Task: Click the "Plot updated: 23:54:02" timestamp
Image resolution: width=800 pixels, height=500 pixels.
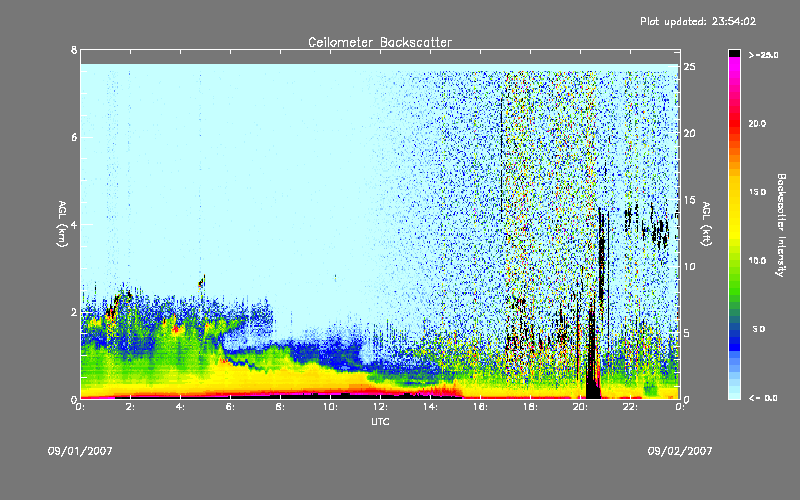Action: click(x=698, y=21)
